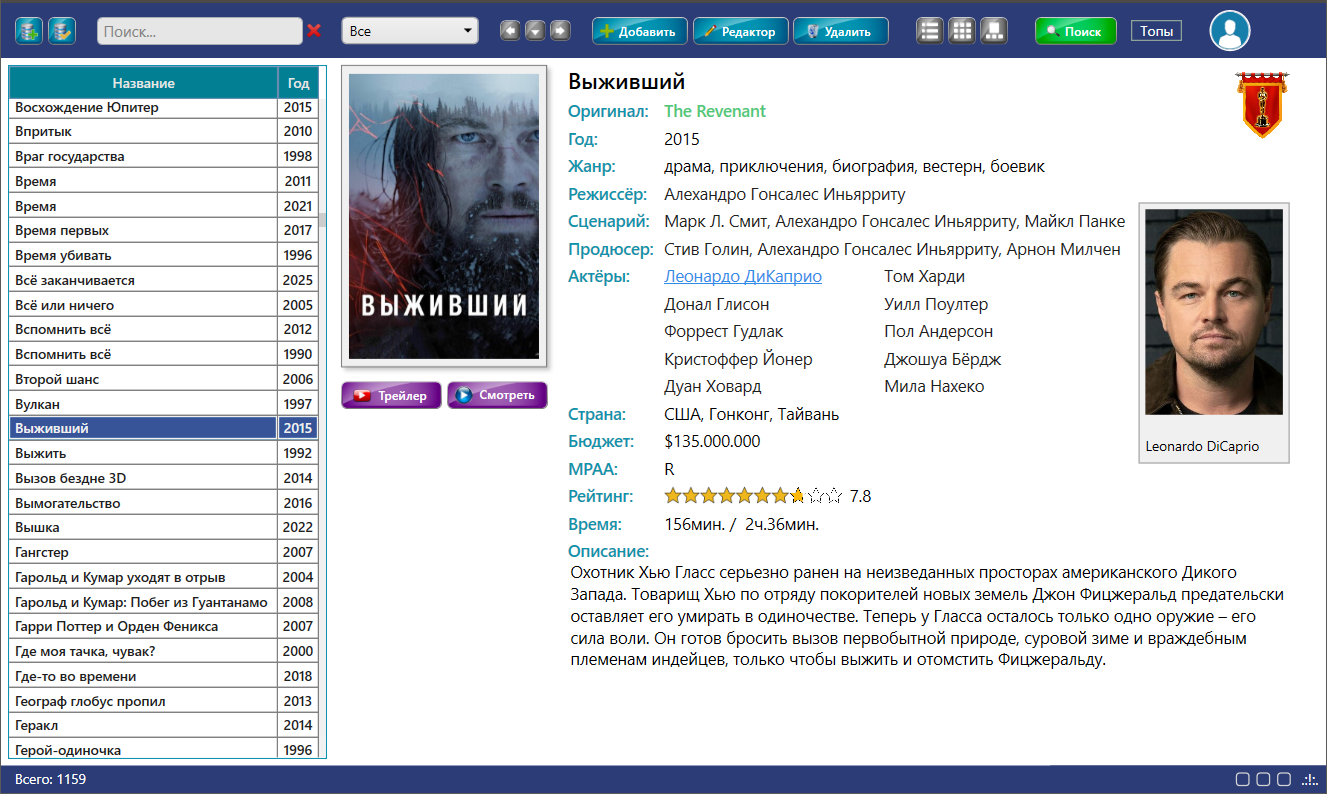
Task: Click the down navigation arrow button
Action: click(x=535, y=31)
